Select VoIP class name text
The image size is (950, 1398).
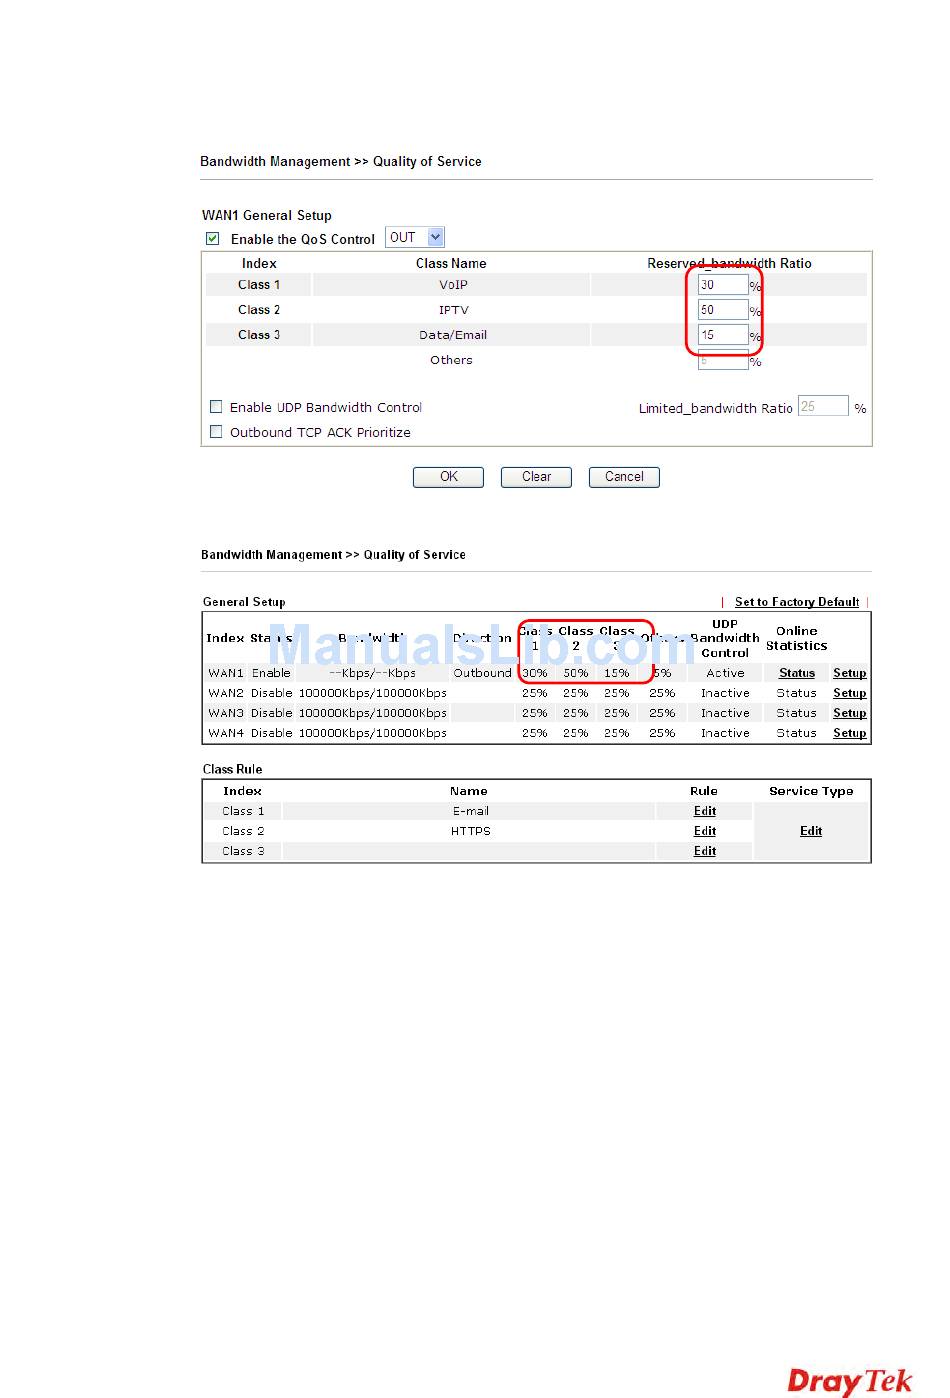pyautogui.click(x=453, y=285)
